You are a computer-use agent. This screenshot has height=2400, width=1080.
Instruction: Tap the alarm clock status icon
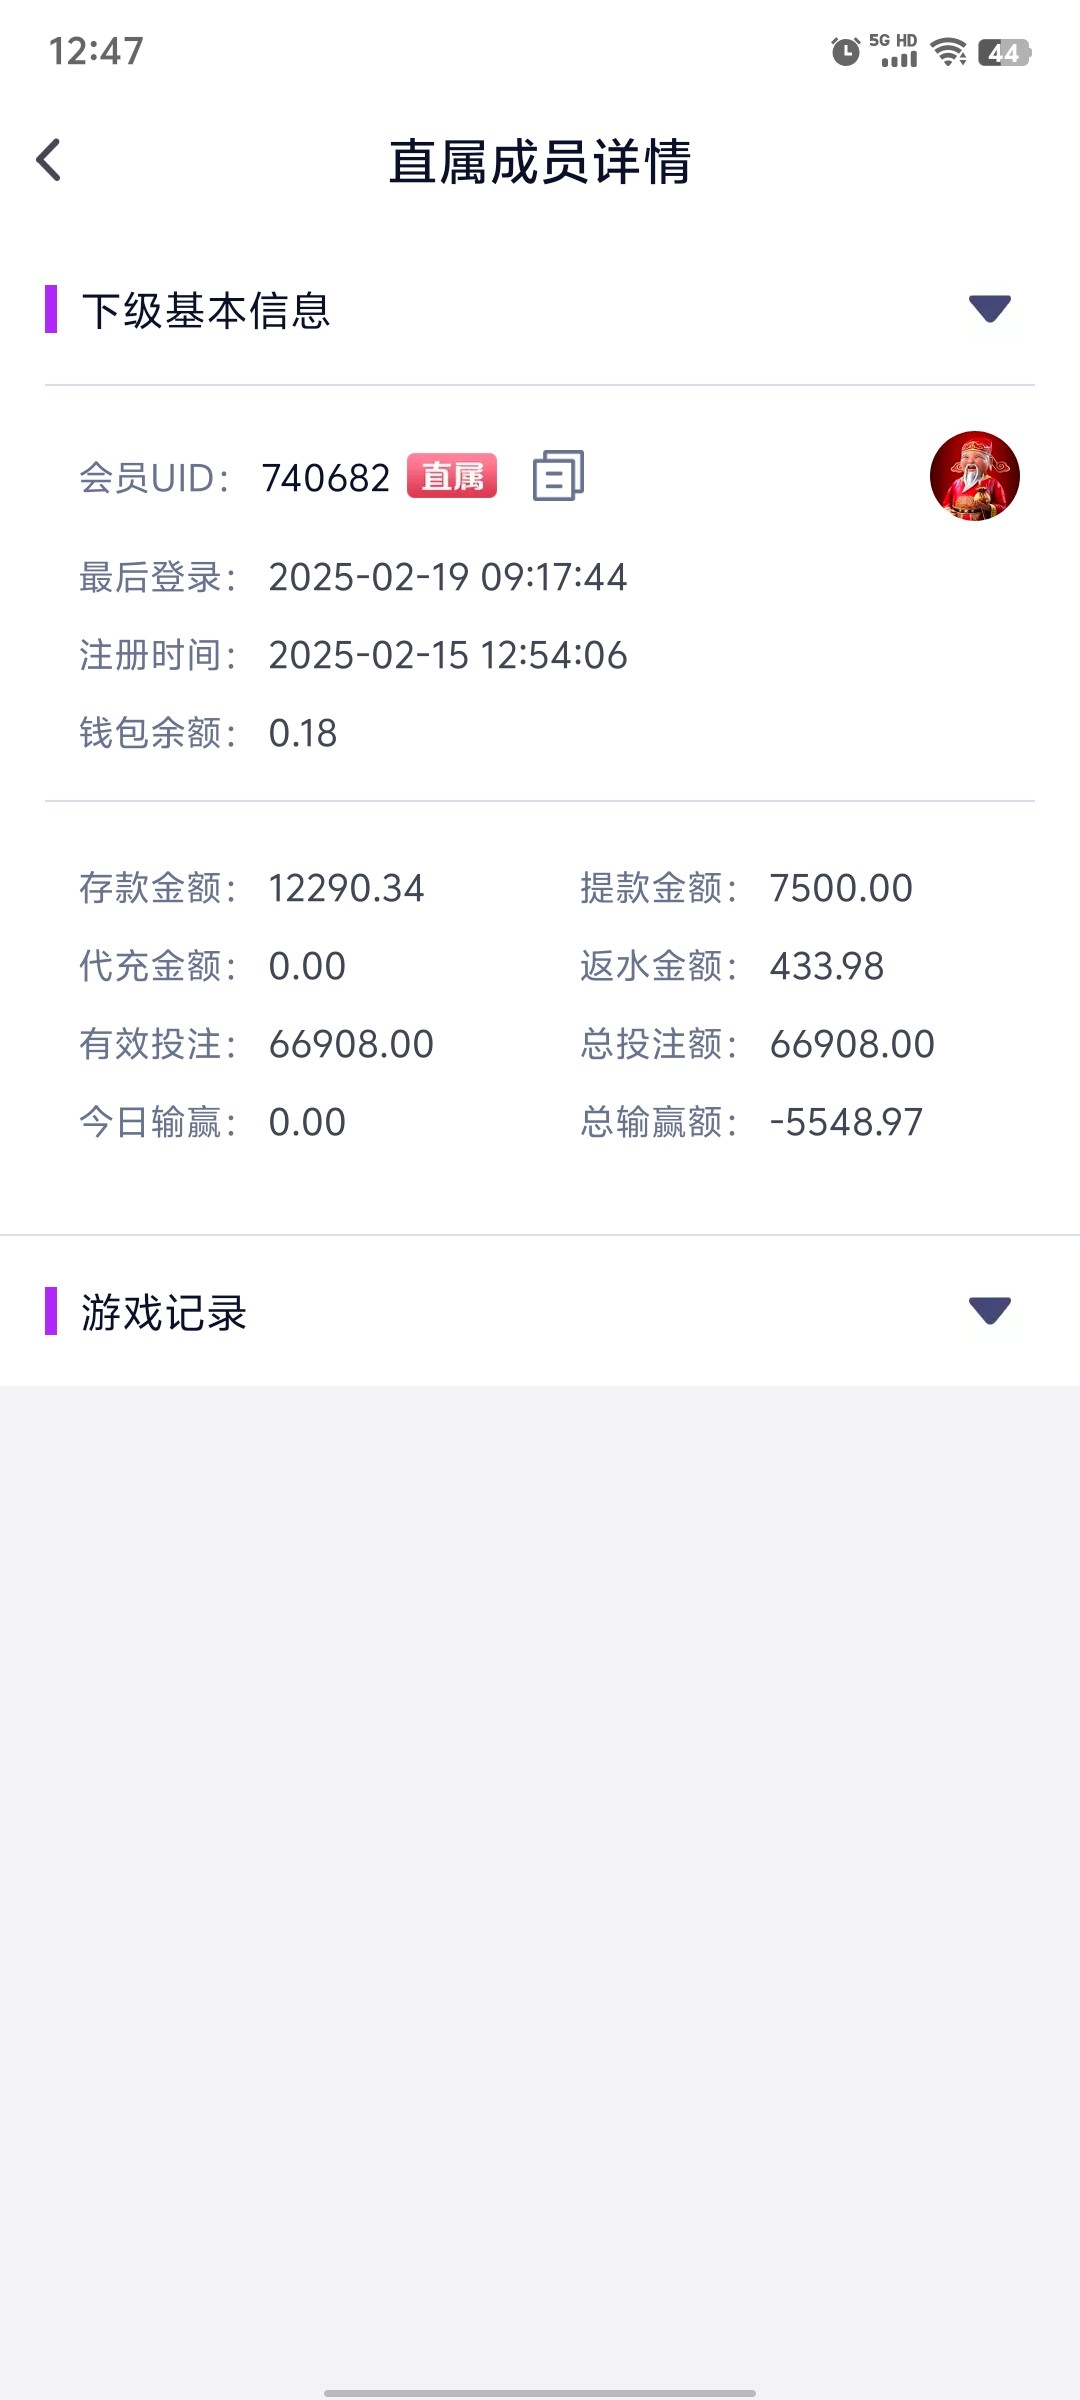click(845, 51)
